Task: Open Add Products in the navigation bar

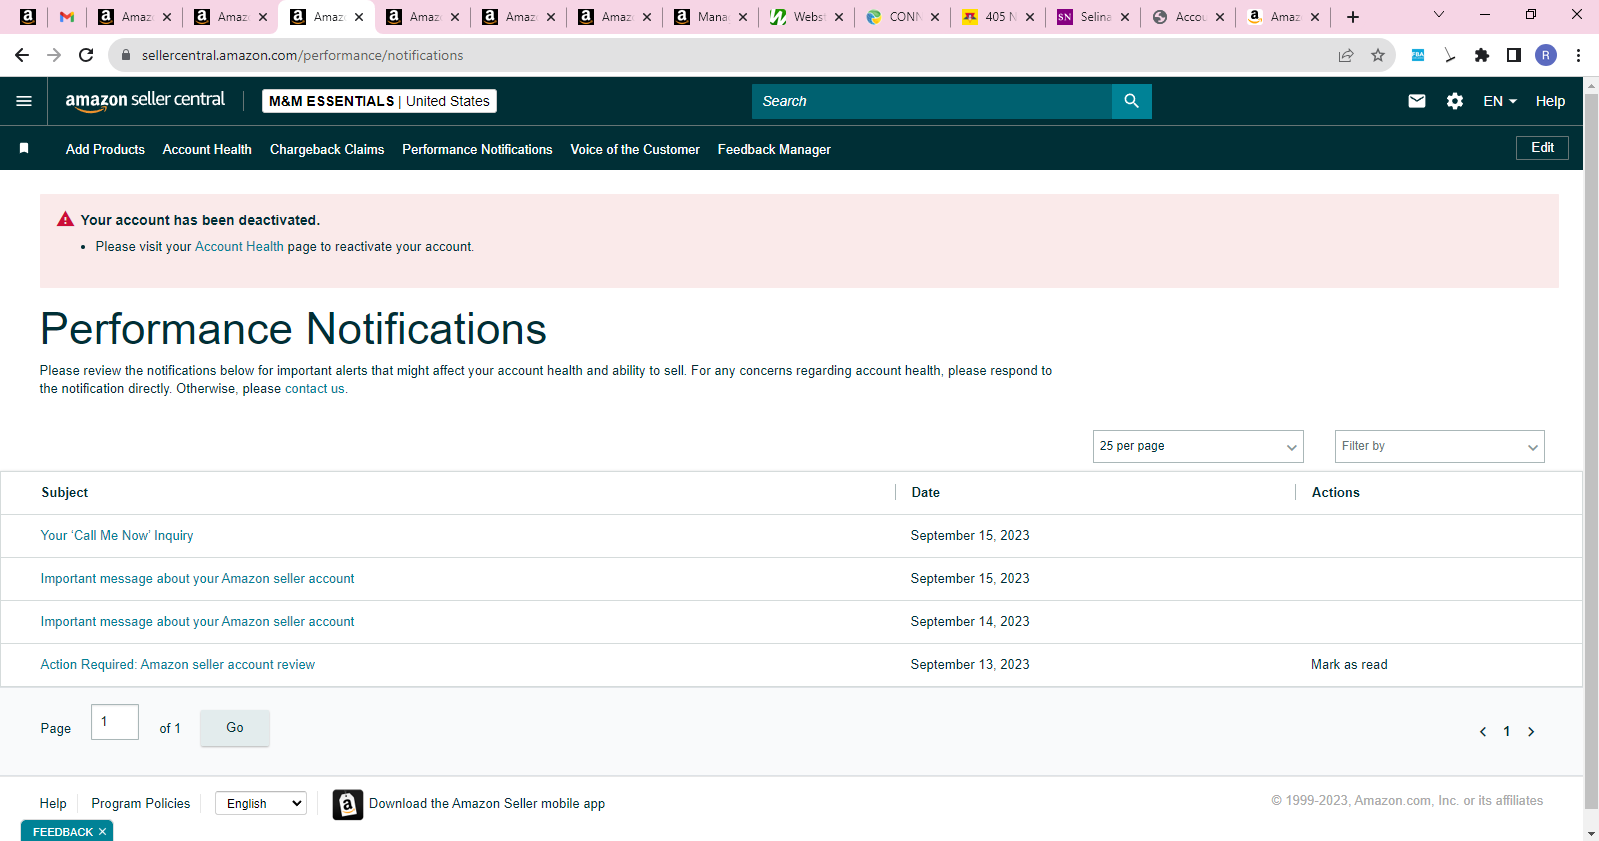Action: [x=105, y=149]
